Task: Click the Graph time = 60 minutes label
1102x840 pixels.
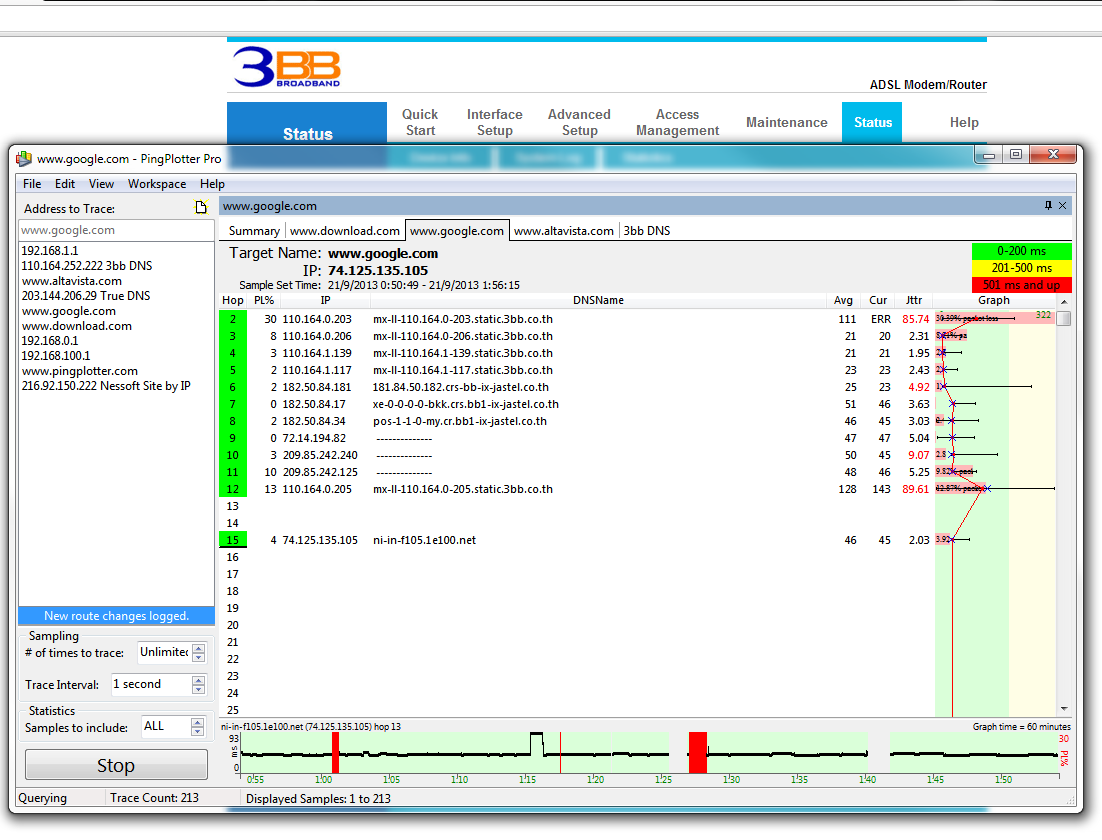Action: tap(1021, 726)
